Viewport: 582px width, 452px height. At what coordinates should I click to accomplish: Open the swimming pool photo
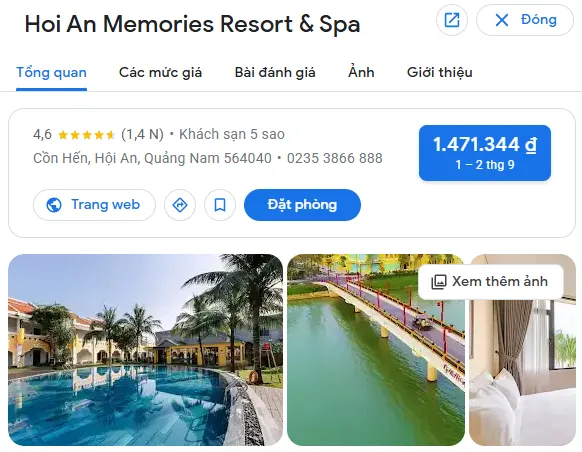(146, 350)
